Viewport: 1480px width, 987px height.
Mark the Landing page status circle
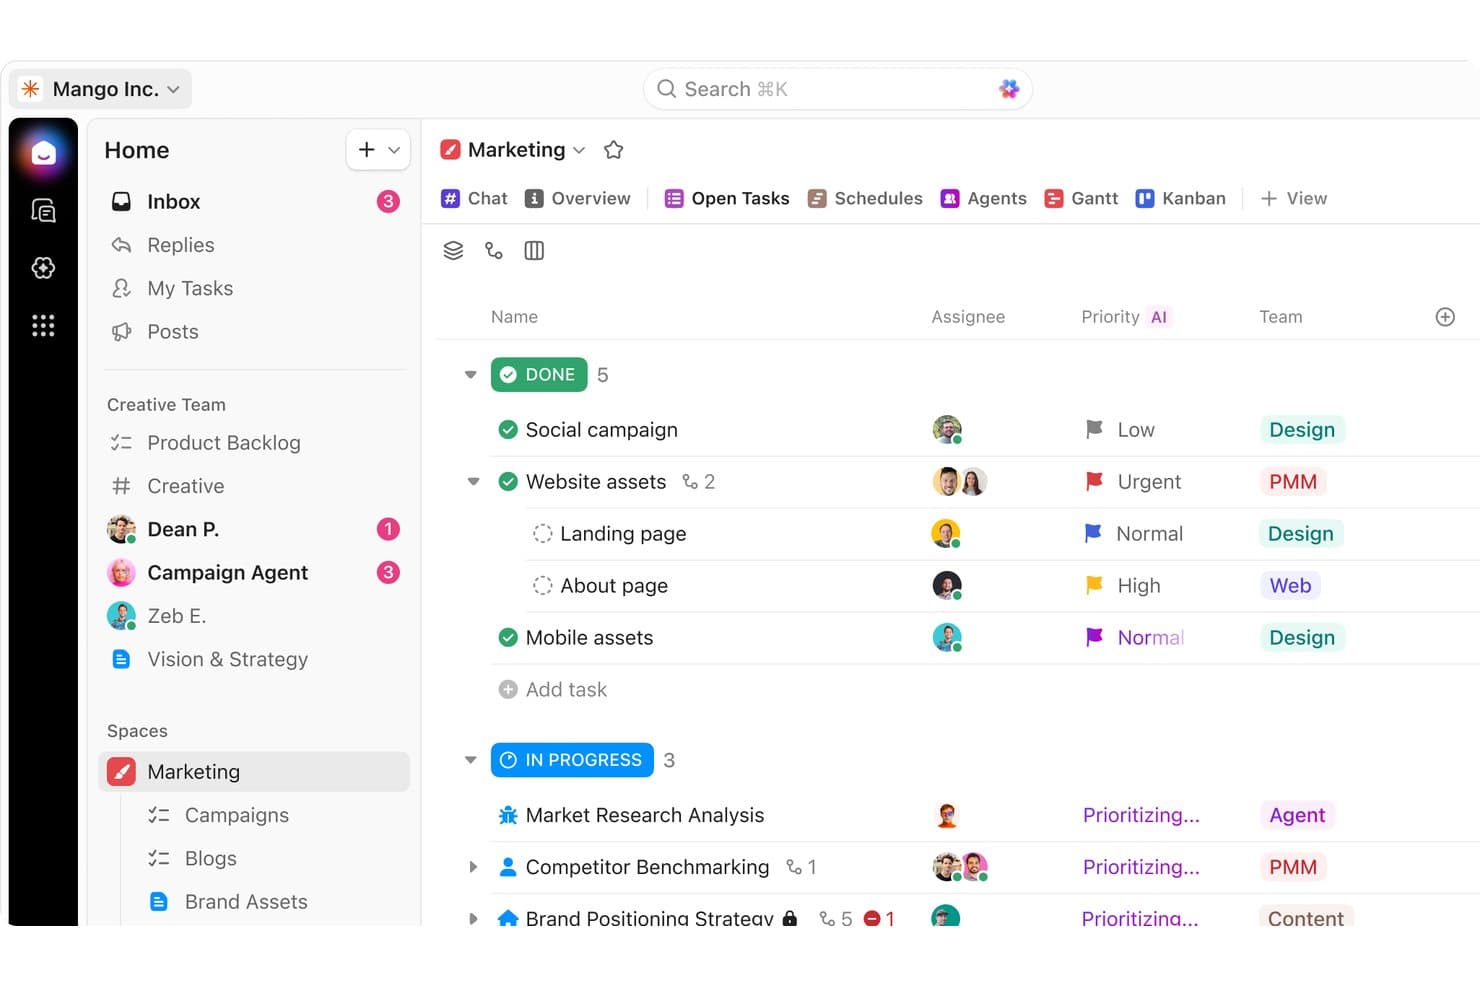(542, 534)
